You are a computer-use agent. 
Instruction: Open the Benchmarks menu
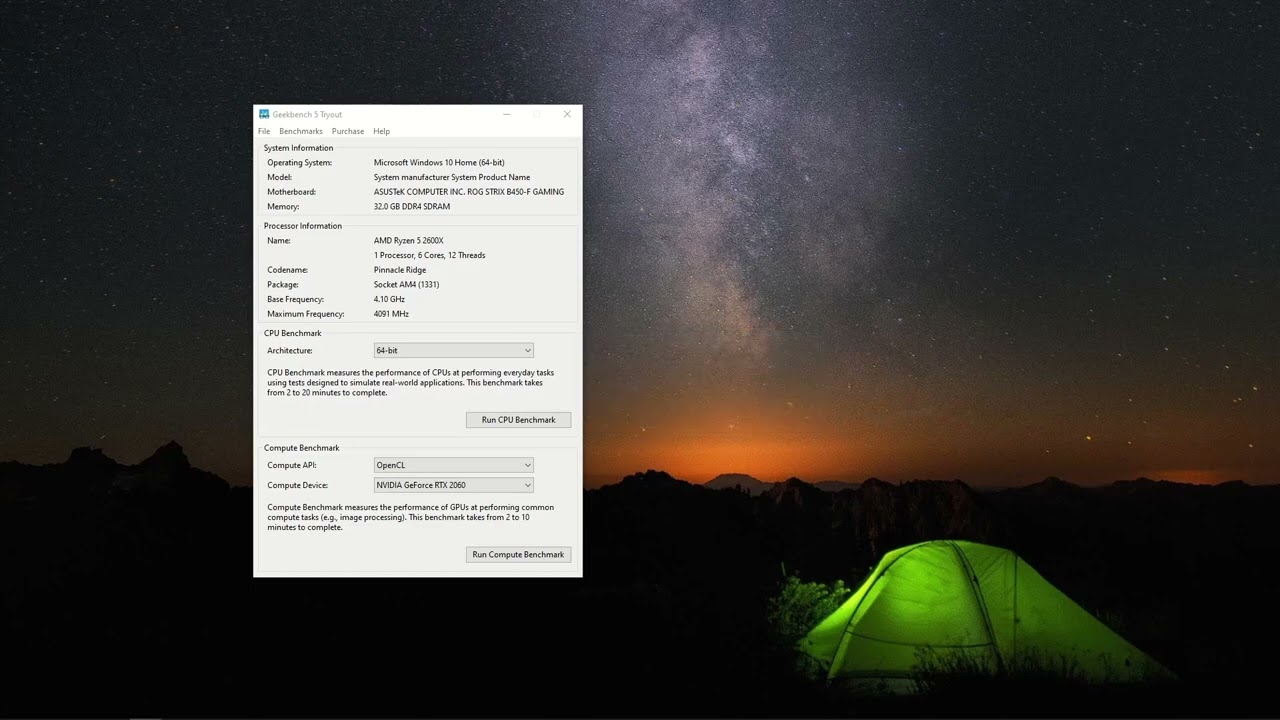click(x=301, y=131)
